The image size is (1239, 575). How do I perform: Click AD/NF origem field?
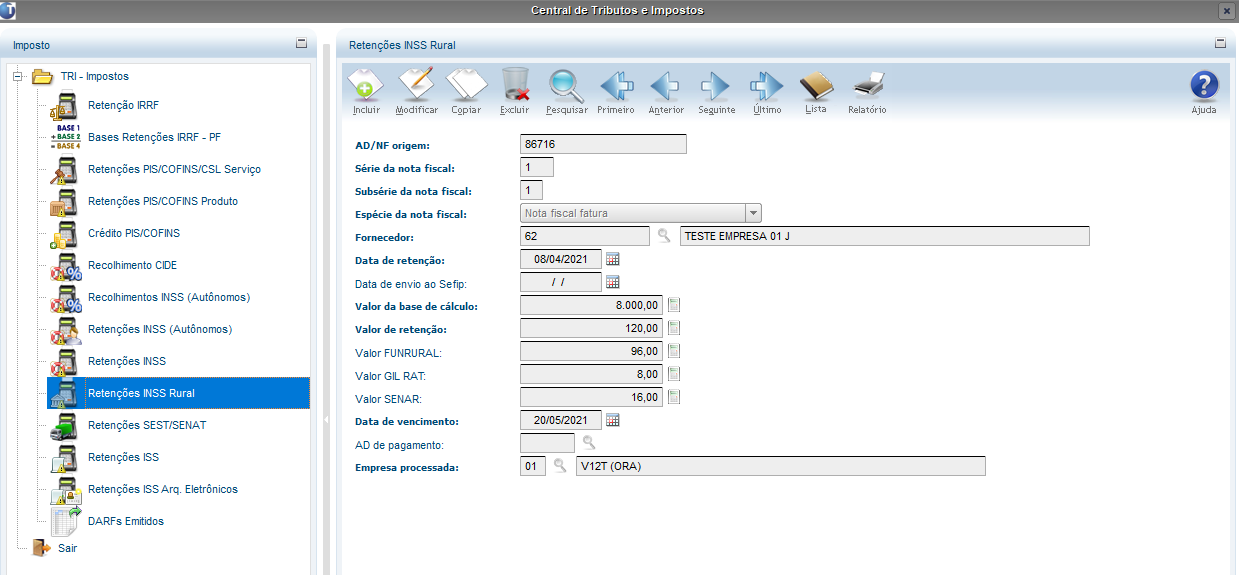coord(604,144)
